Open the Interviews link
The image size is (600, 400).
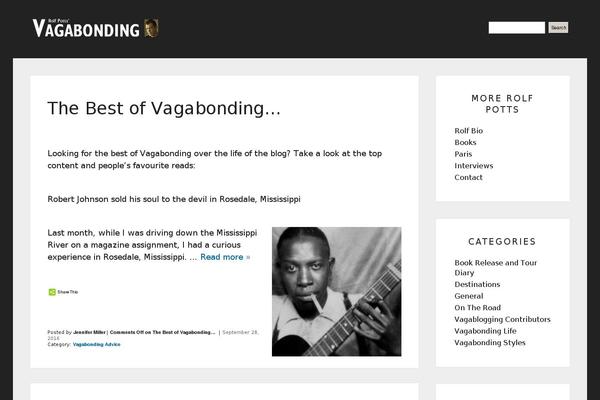(474, 166)
